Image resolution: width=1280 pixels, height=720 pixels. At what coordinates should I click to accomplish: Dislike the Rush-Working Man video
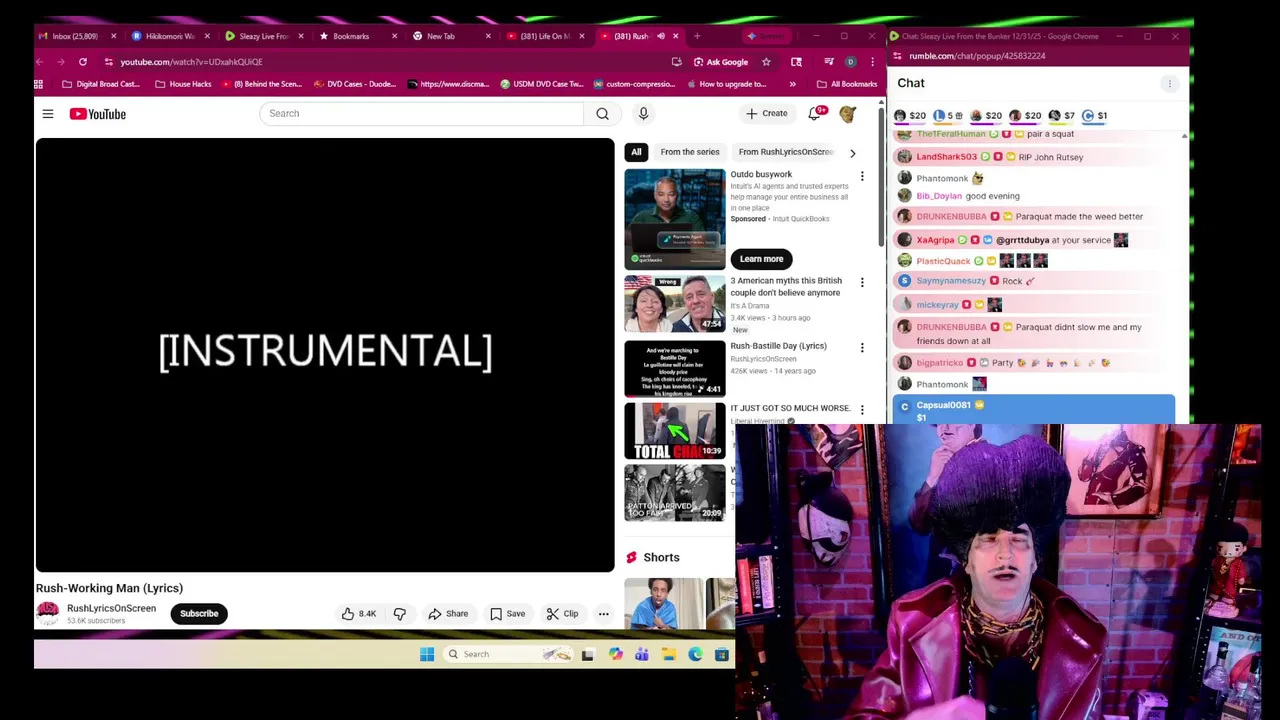pyautogui.click(x=399, y=614)
